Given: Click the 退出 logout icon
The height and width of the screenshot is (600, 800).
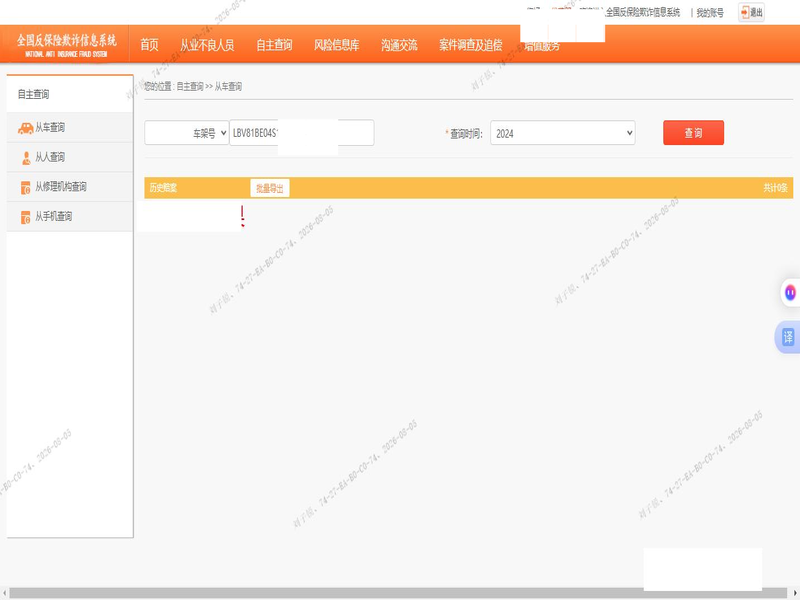Looking at the screenshot, I should [x=751, y=12].
